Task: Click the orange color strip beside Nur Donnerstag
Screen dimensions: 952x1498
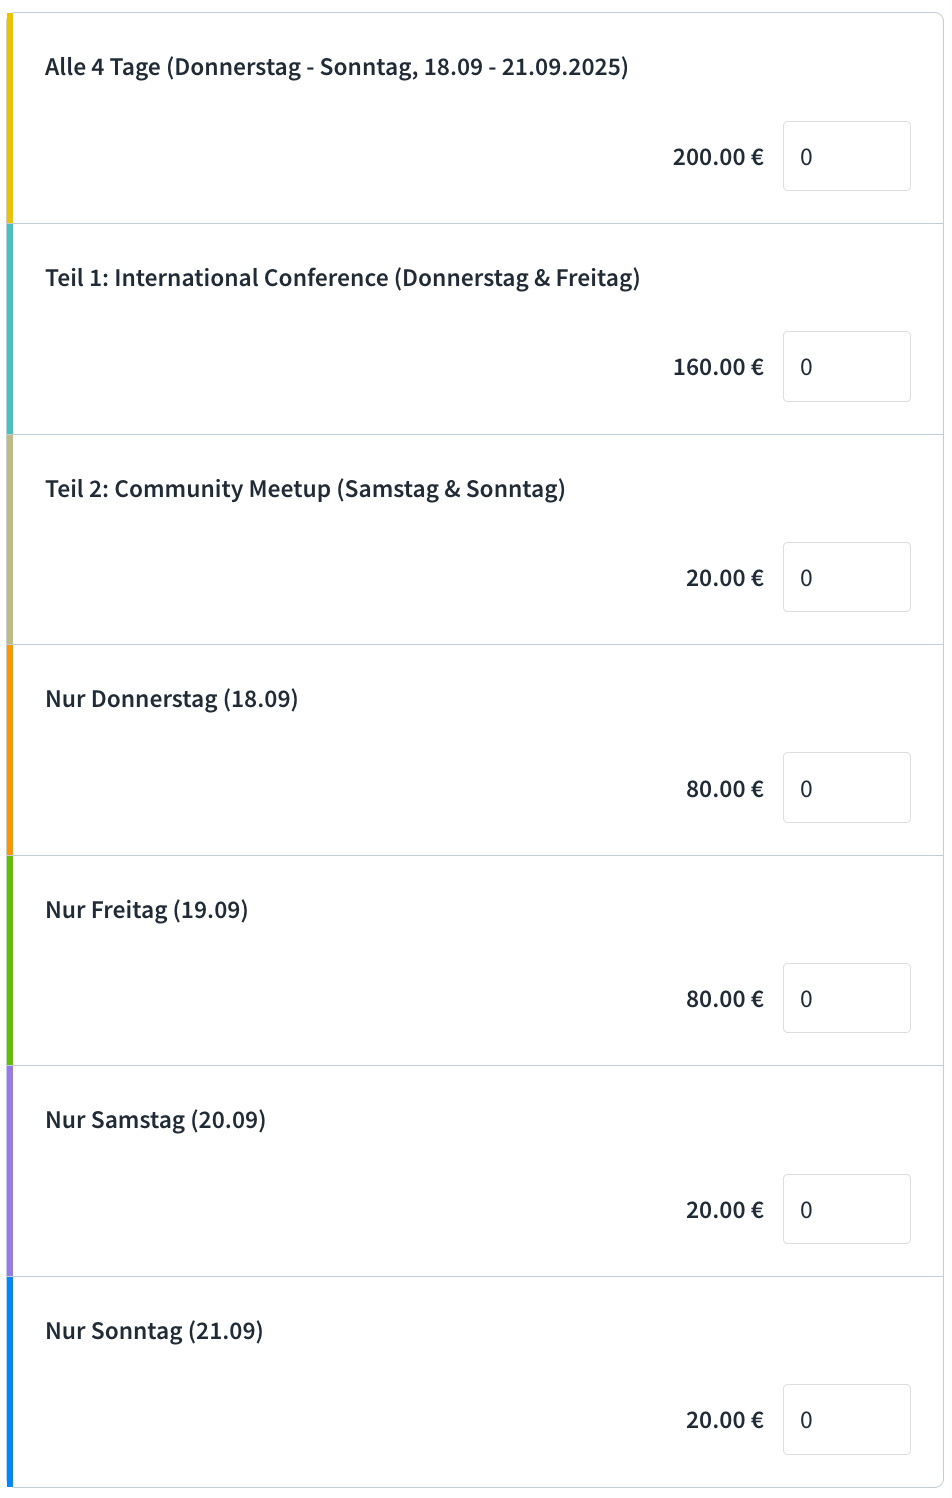Action: 10,750
